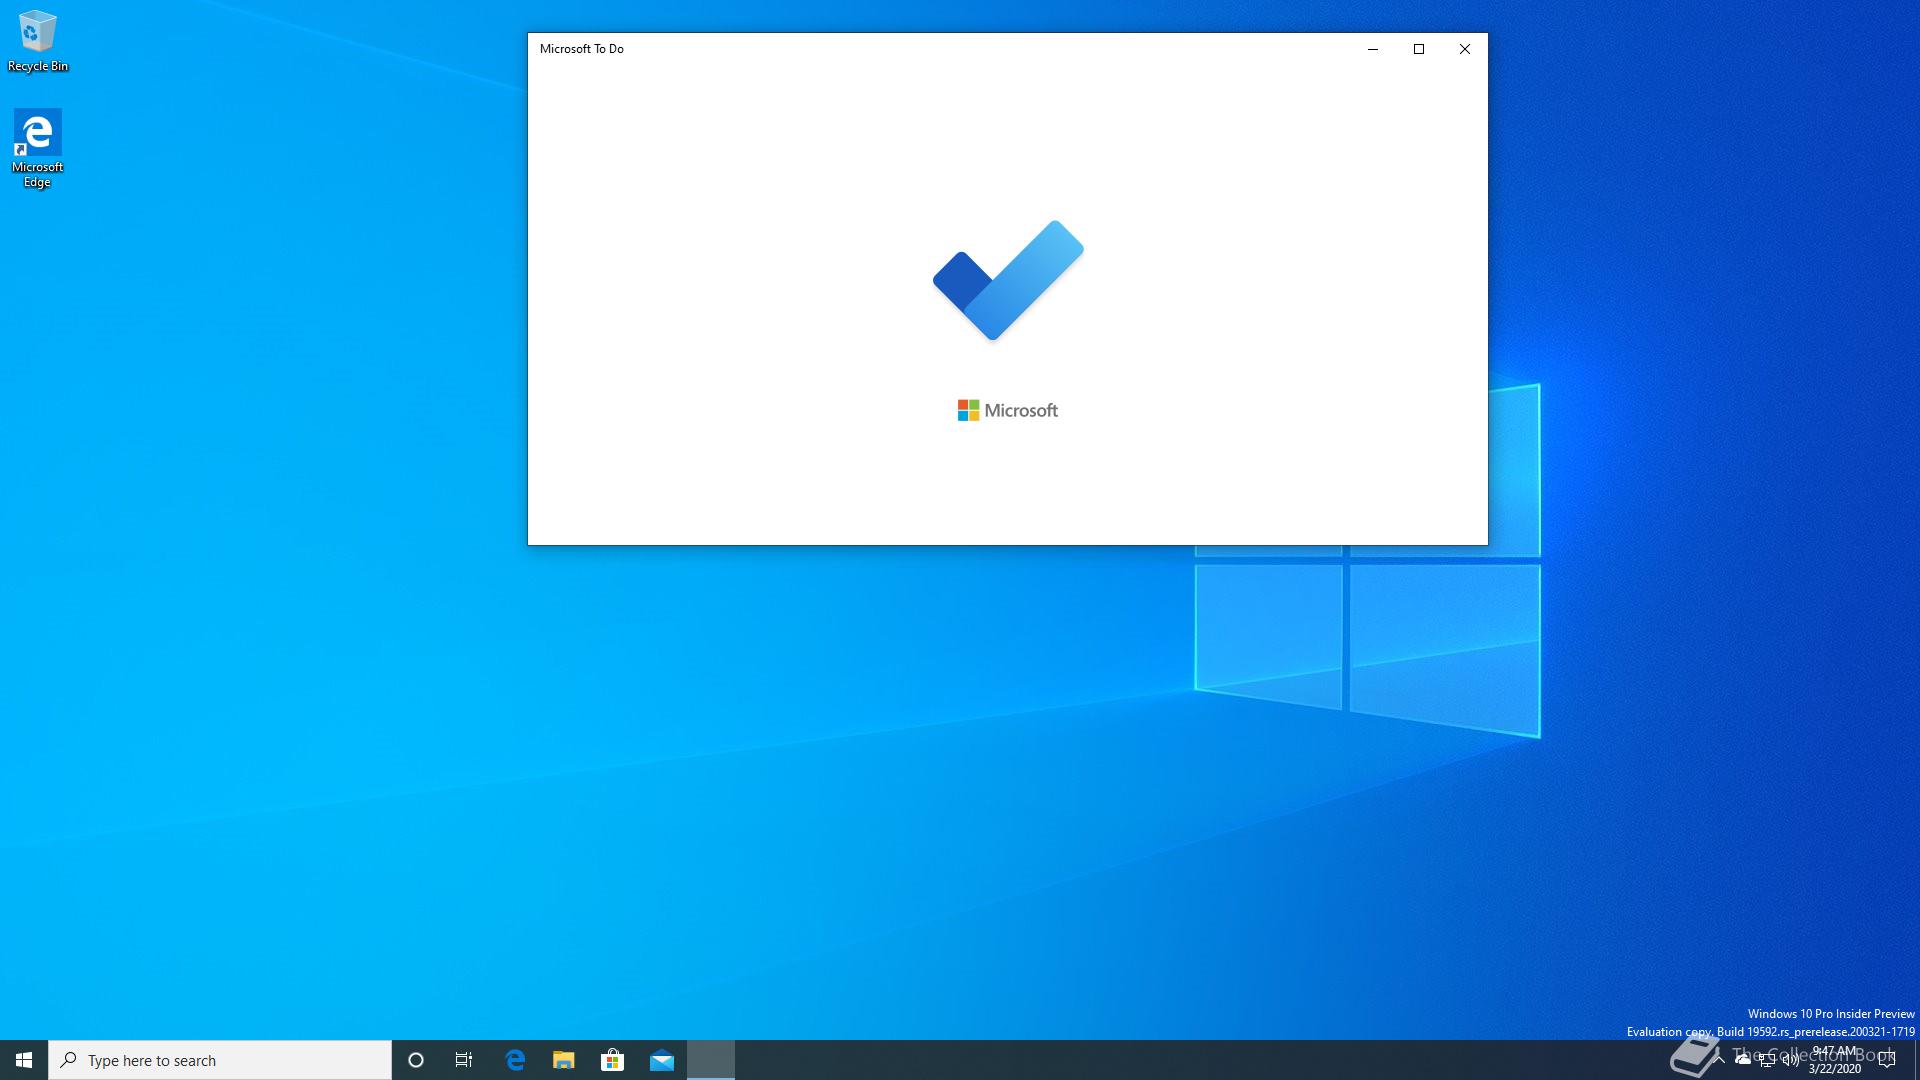Click the 'Microsoft To Do' window title
Screen dimensions: 1920x1080
582,49
